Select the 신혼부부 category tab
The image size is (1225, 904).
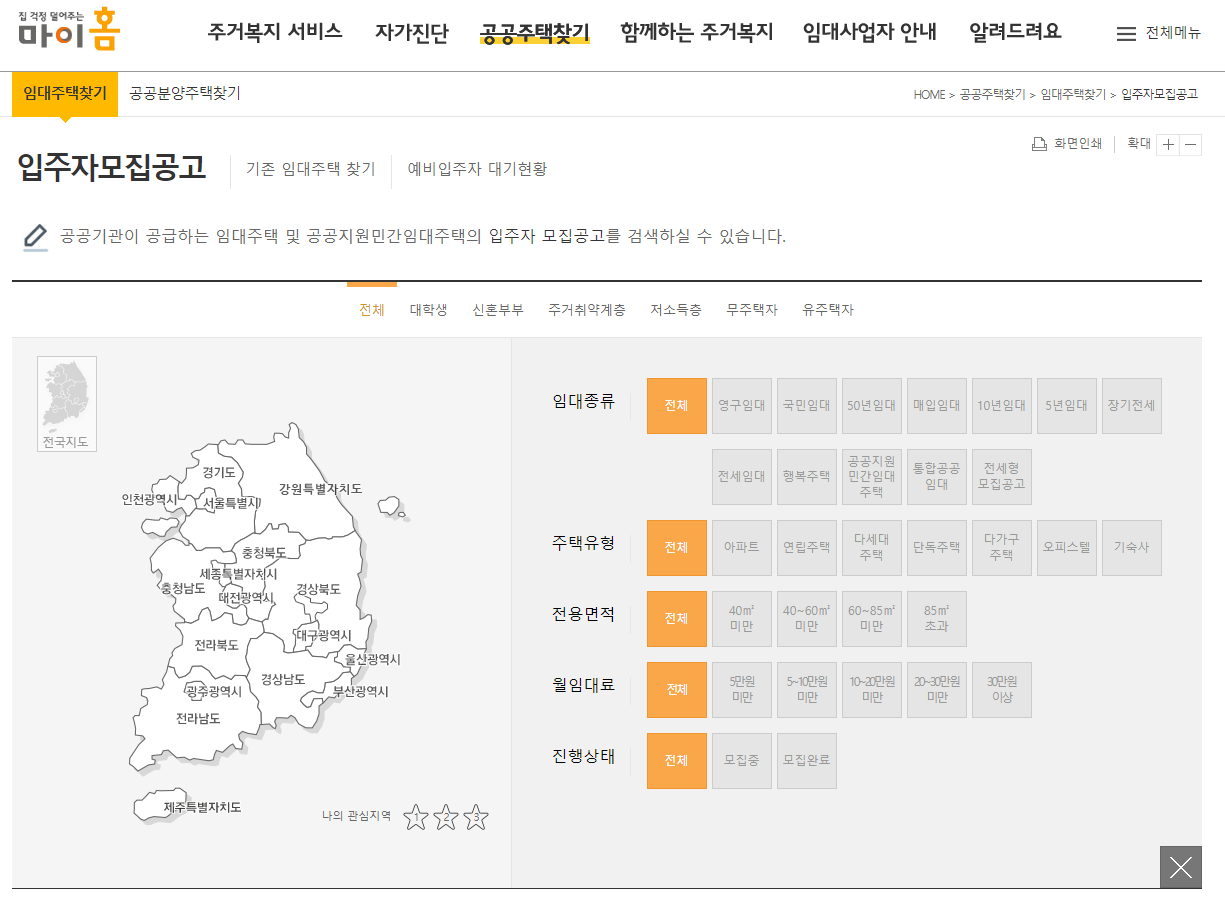click(x=496, y=309)
